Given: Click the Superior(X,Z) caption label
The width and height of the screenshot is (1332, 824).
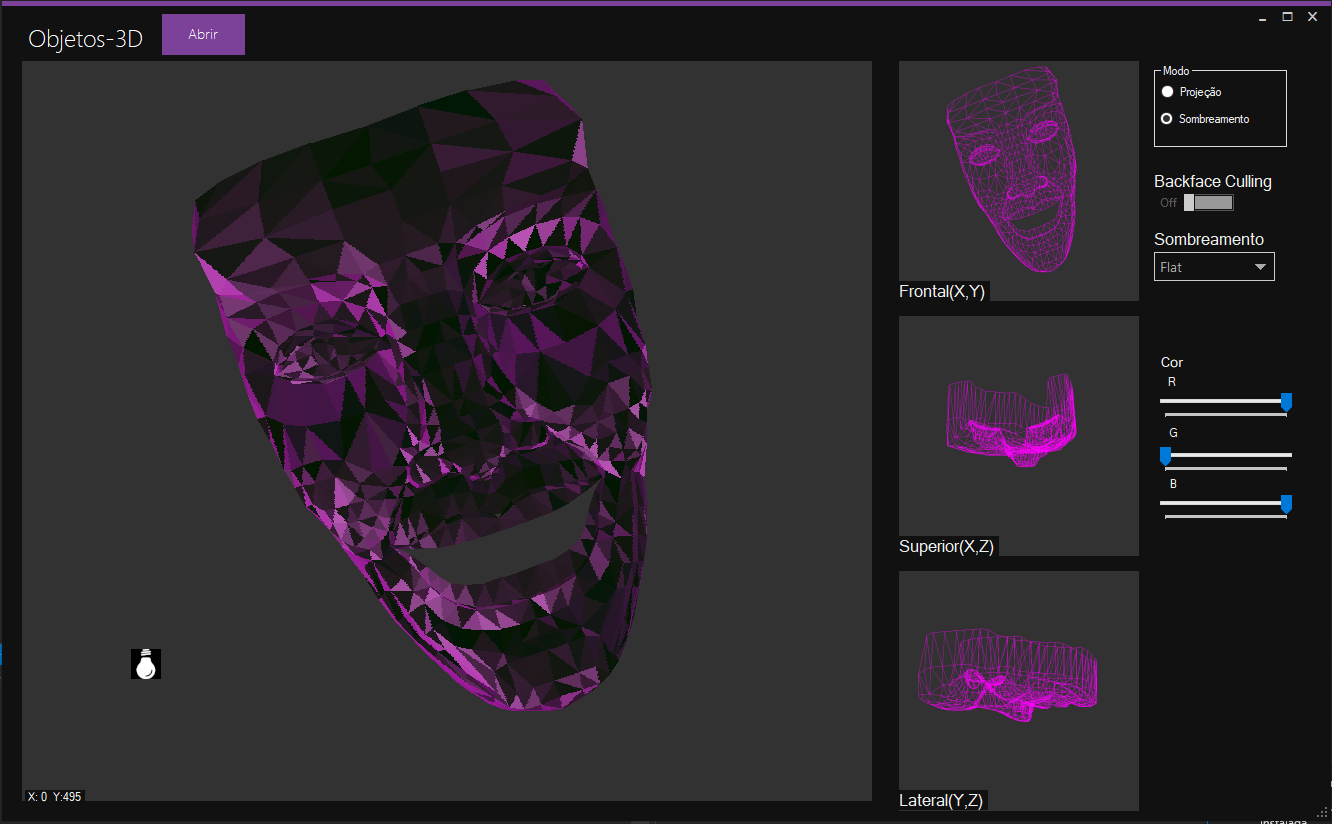Looking at the screenshot, I should click(946, 547).
